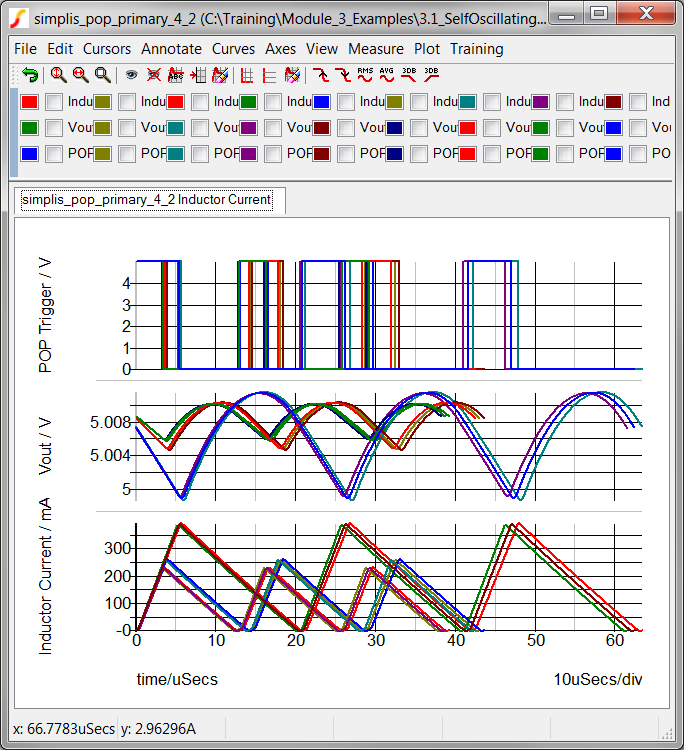The image size is (684, 750).
Task: Click the eye icon to show curves
Action: click(131, 75)
